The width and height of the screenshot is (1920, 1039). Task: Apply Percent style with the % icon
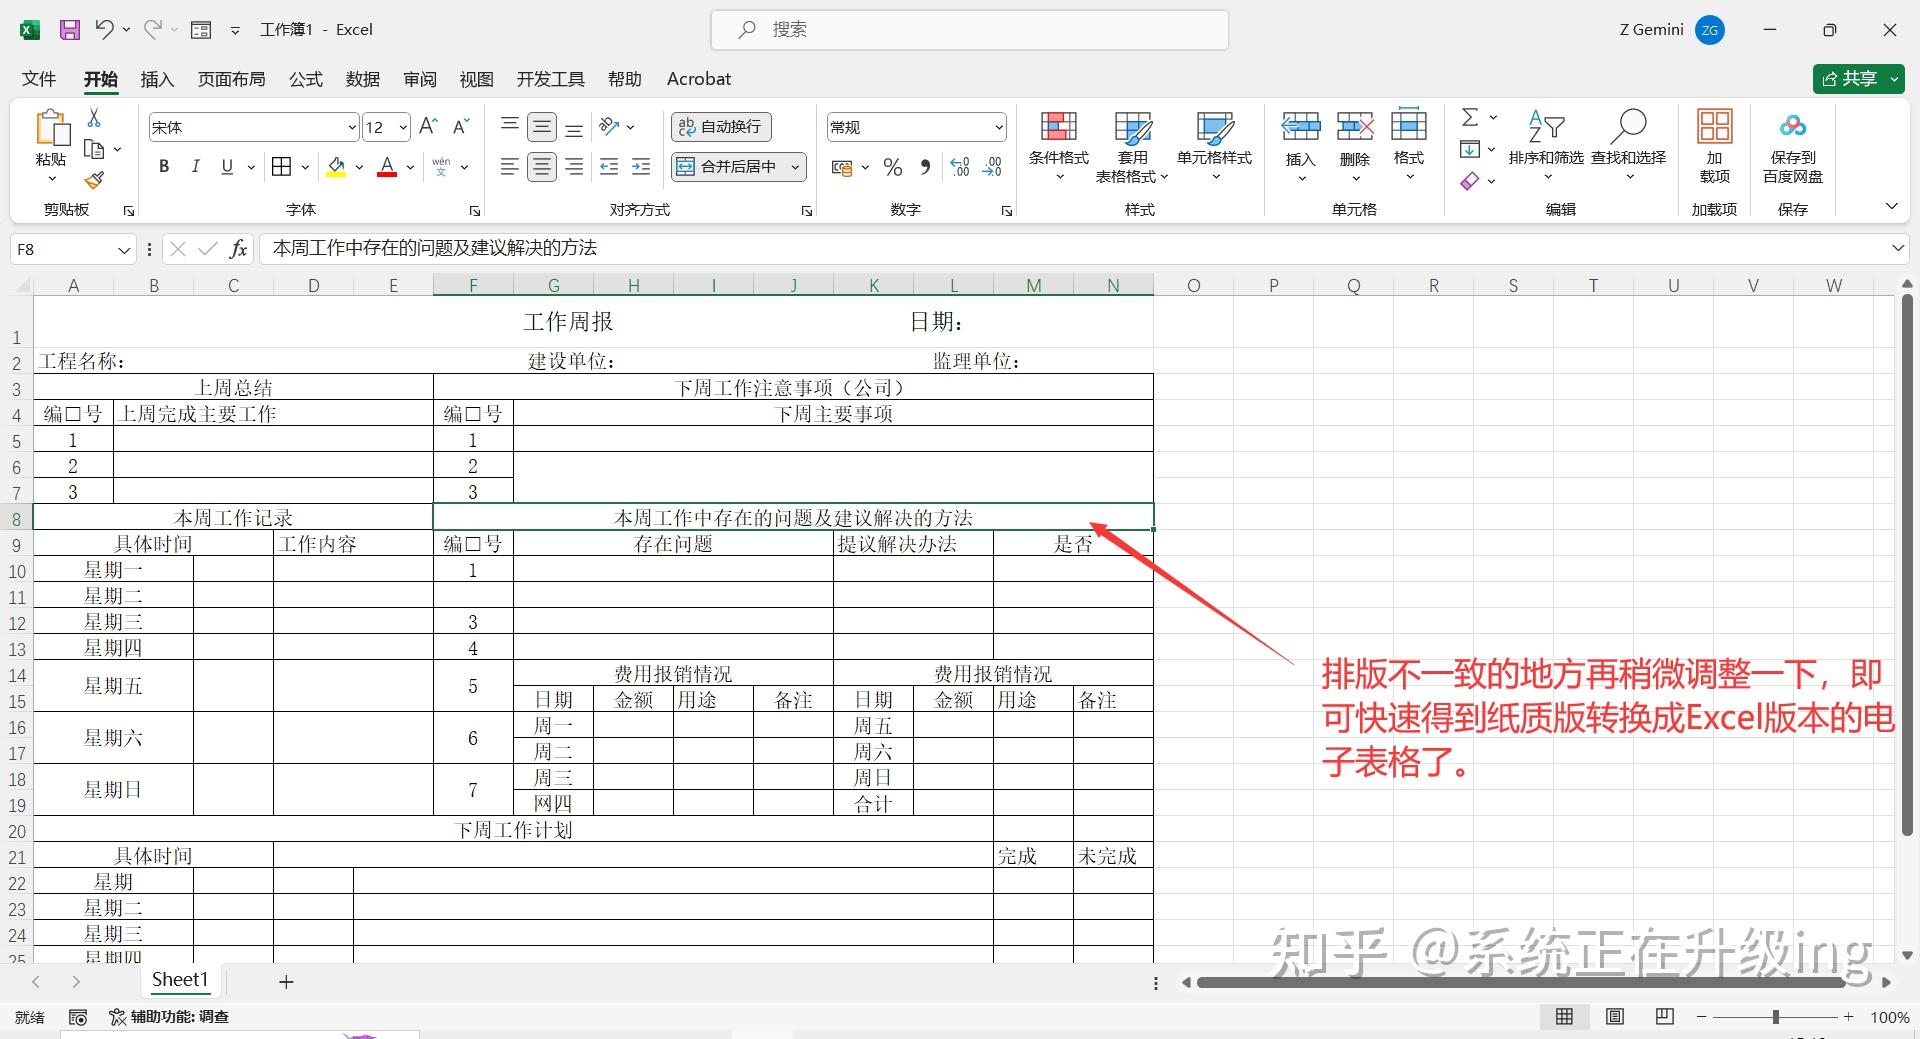(893, 167)
